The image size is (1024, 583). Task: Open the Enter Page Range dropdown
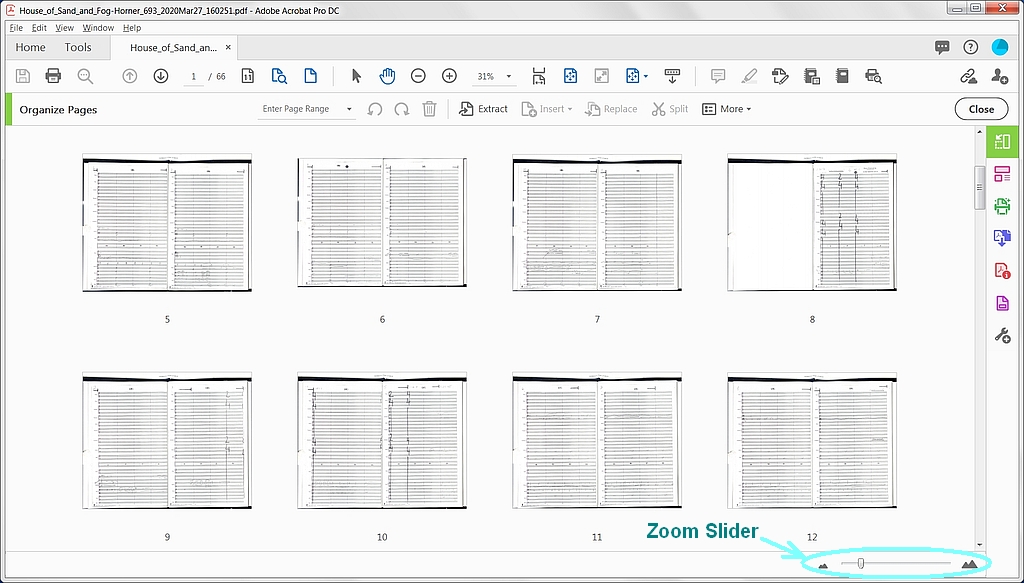coord(349,108)
